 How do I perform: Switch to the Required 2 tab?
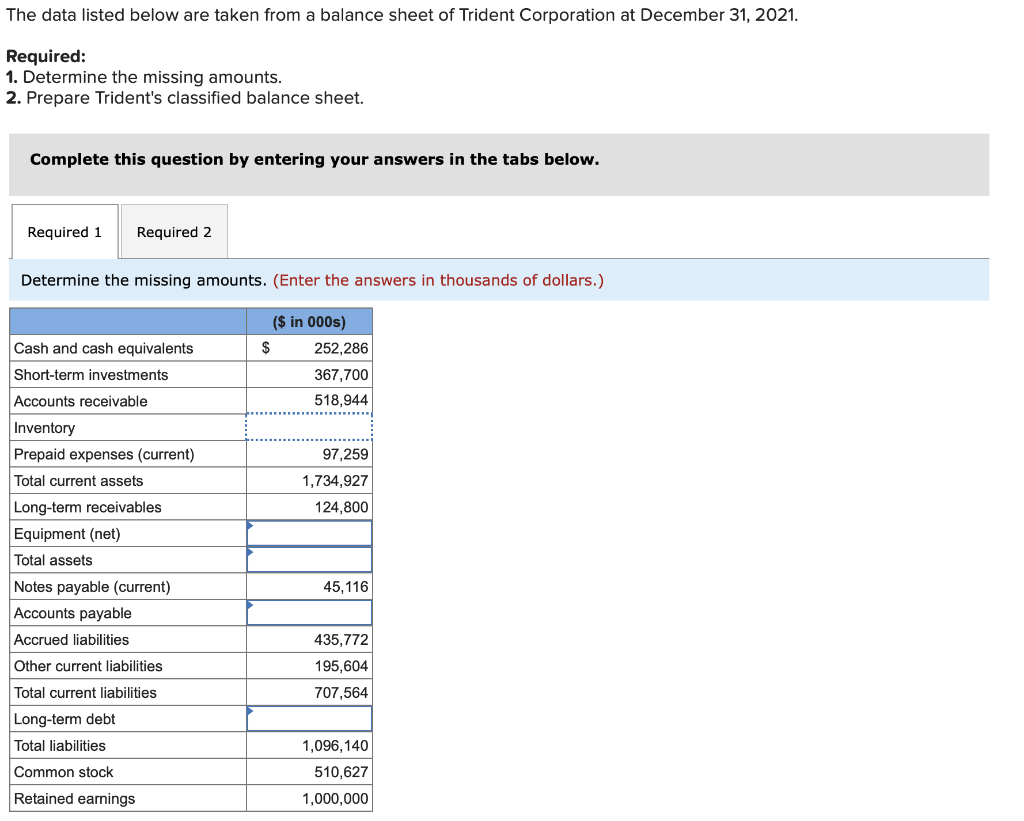pyautogui.click(x=173, y=231)
